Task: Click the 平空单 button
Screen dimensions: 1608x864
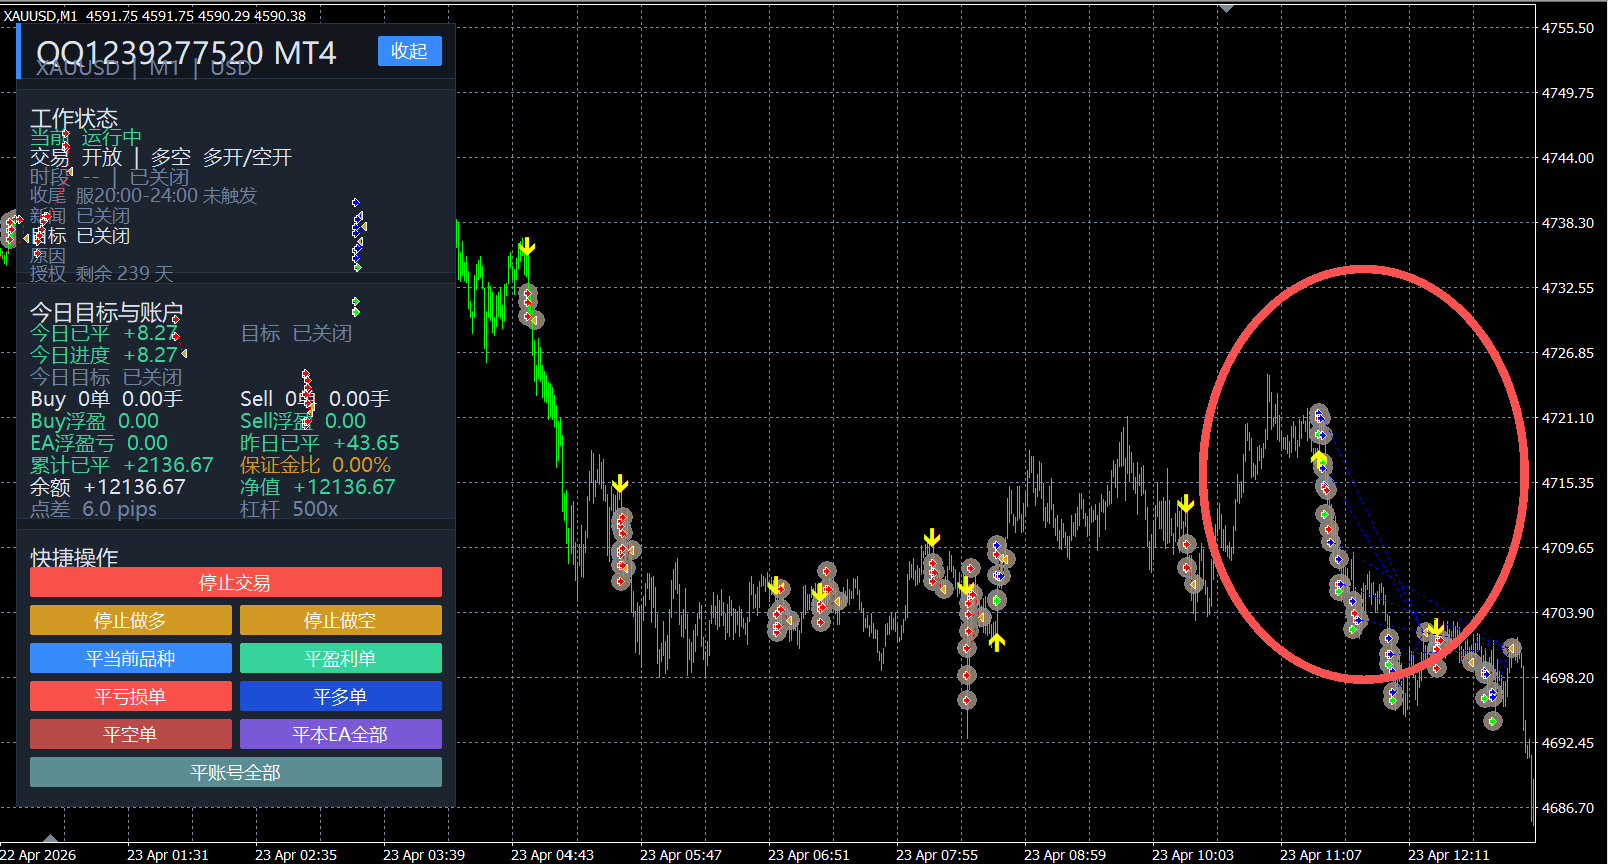Action: (130, 735)
